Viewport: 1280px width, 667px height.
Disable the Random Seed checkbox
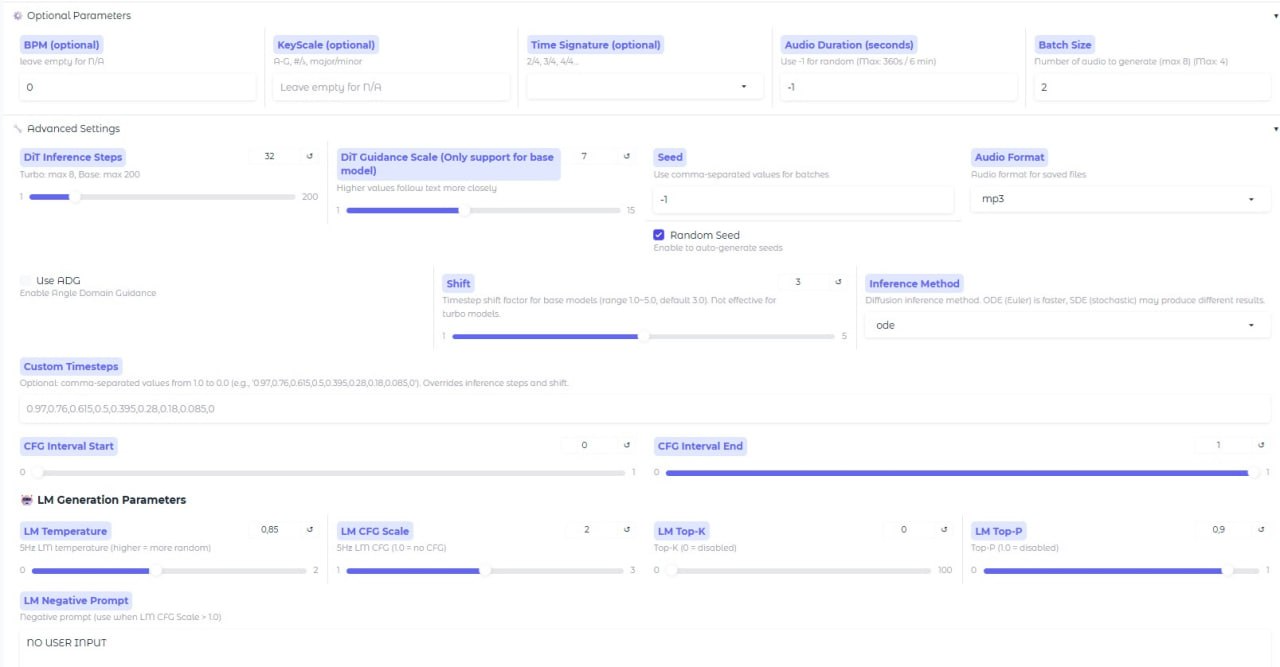tap(659, 235)
